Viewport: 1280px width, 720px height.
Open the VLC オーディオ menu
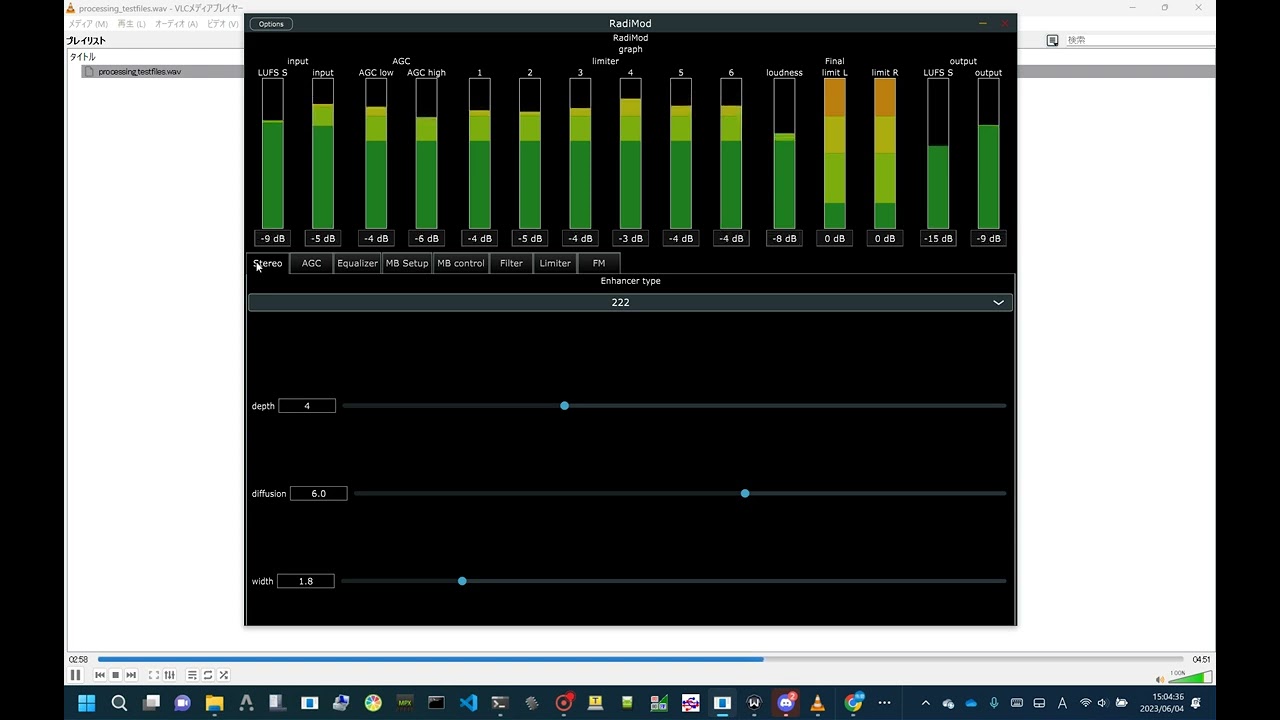click(176, 24)
